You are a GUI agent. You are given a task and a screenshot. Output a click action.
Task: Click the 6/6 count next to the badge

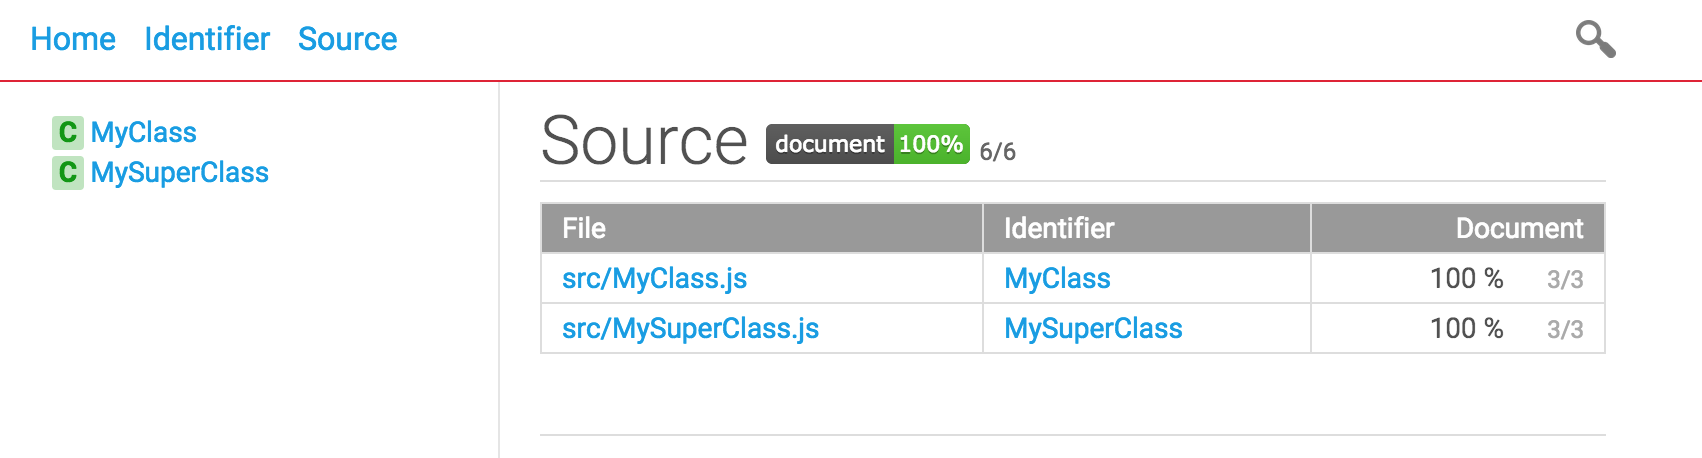pos(998,151)
